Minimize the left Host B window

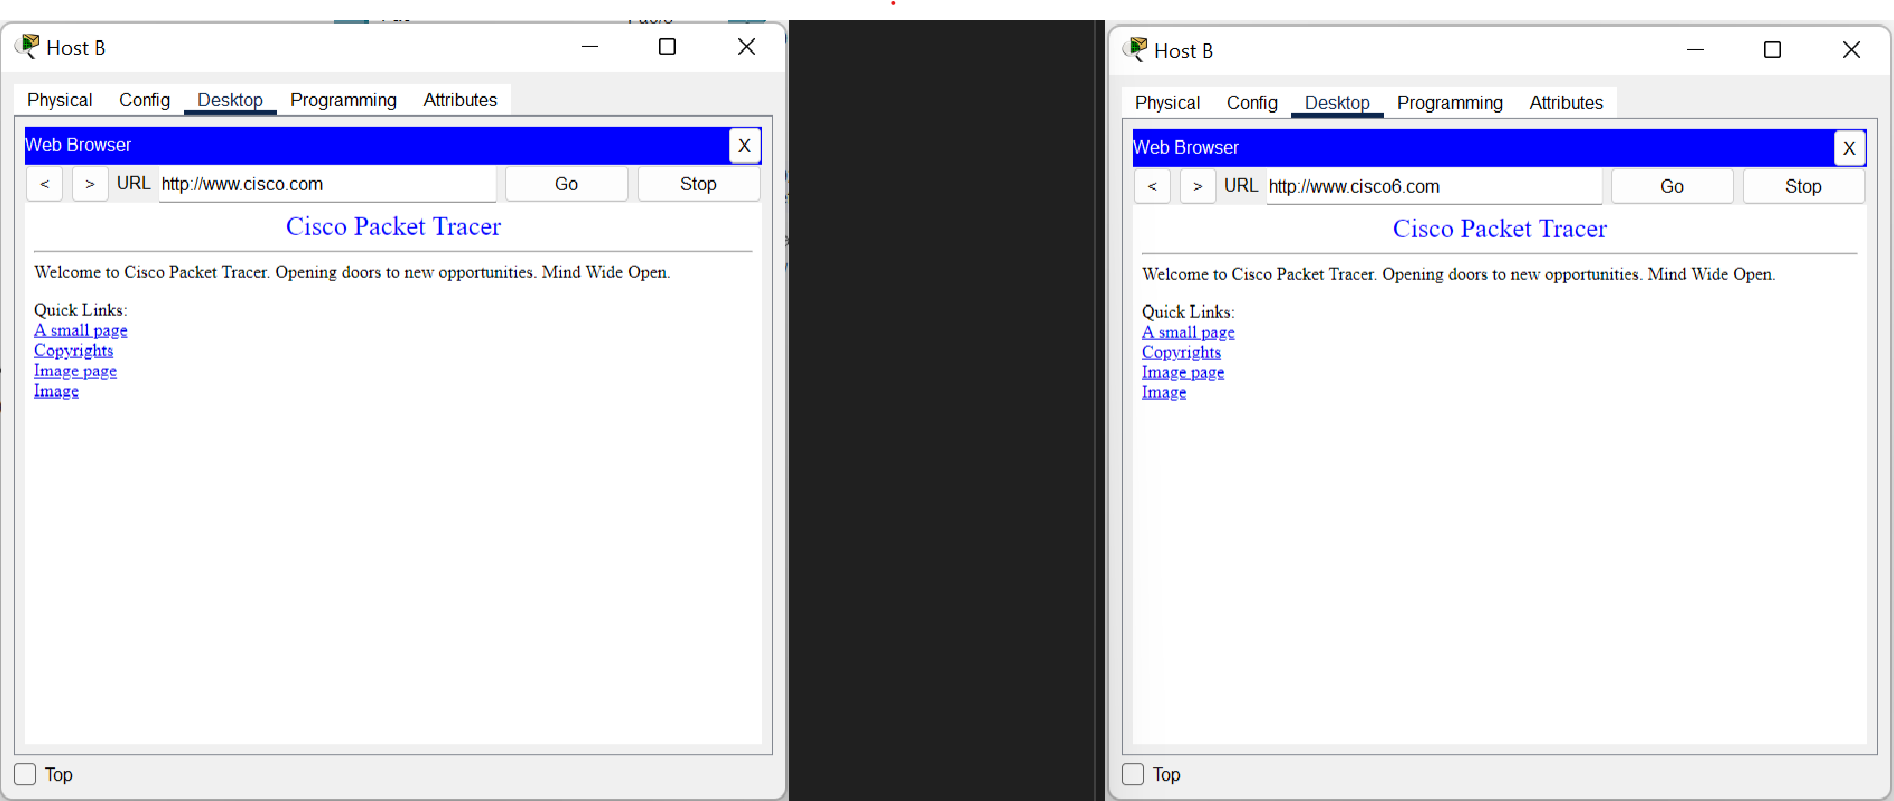(590, 47)
